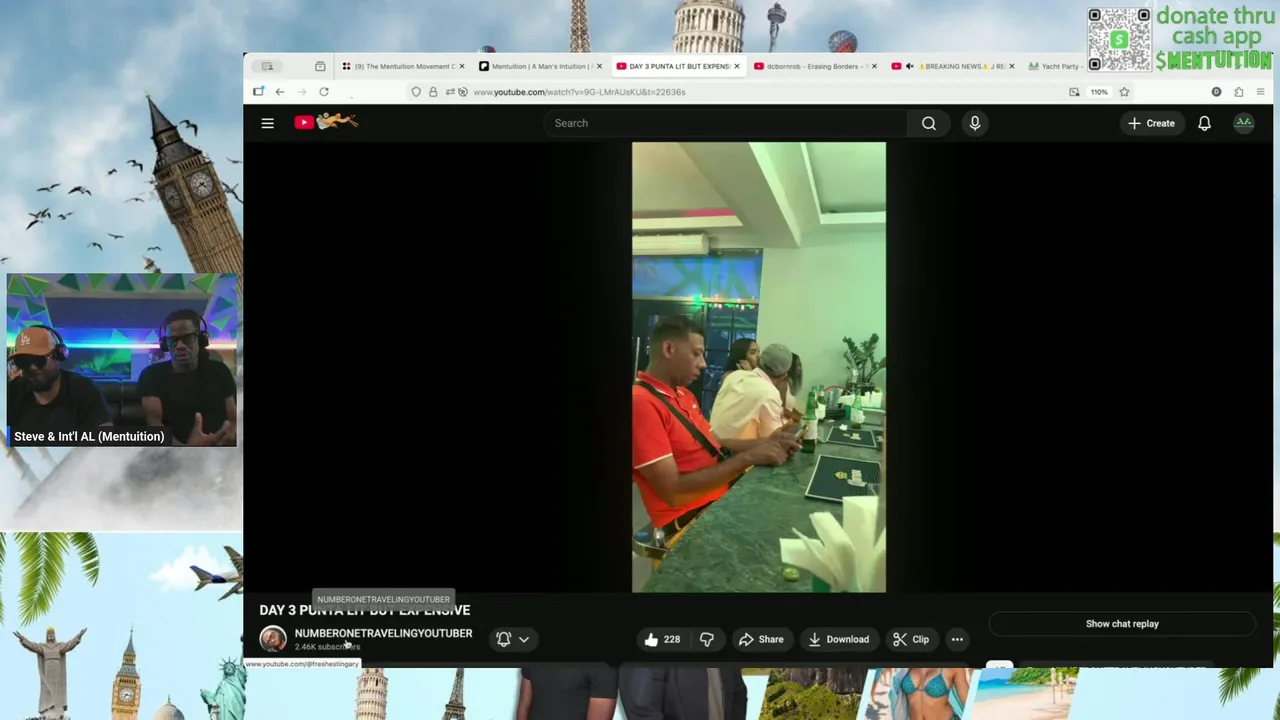Go to YouTube home via logo
This screenshot has height=720, width=1280.
326,122
